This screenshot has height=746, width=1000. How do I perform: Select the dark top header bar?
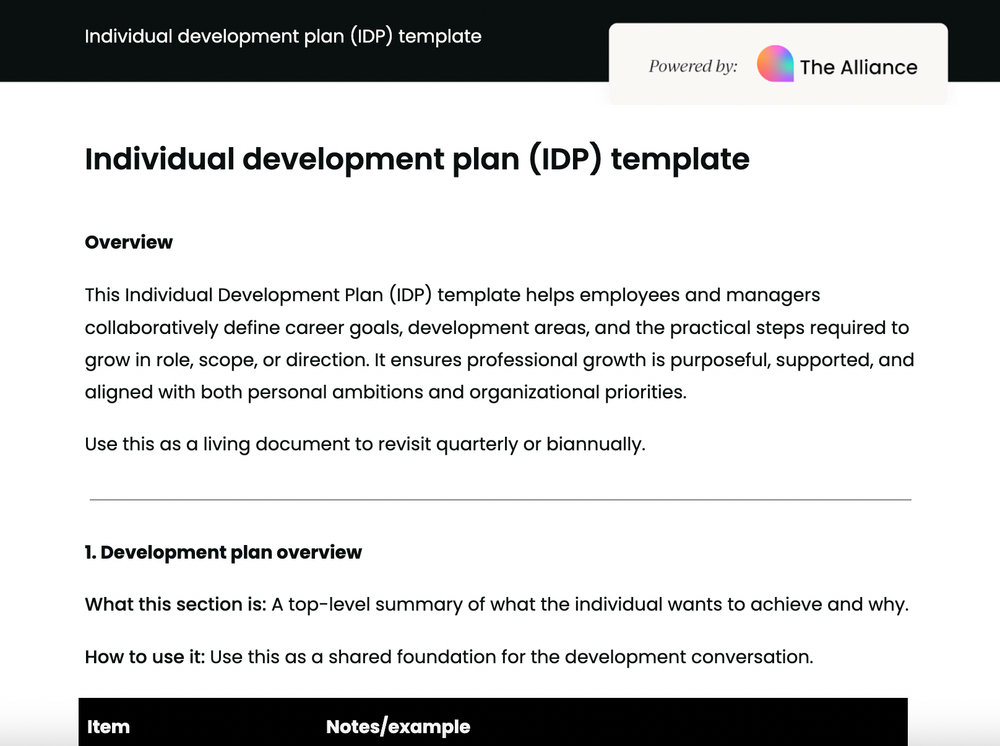[x=300, y=40]
